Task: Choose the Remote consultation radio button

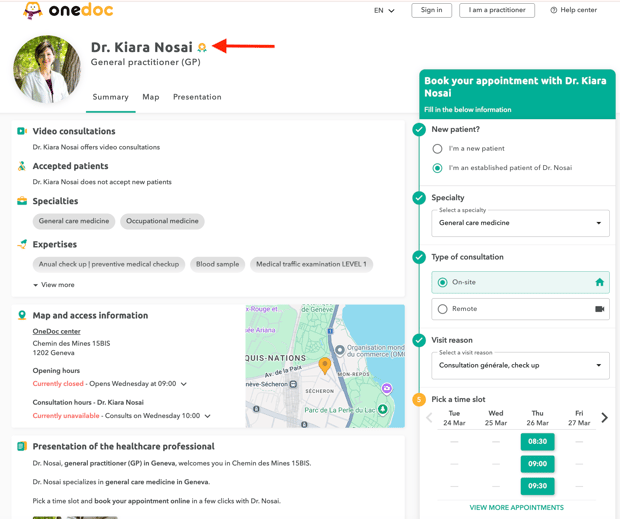Action: click(x=442, y=309)
